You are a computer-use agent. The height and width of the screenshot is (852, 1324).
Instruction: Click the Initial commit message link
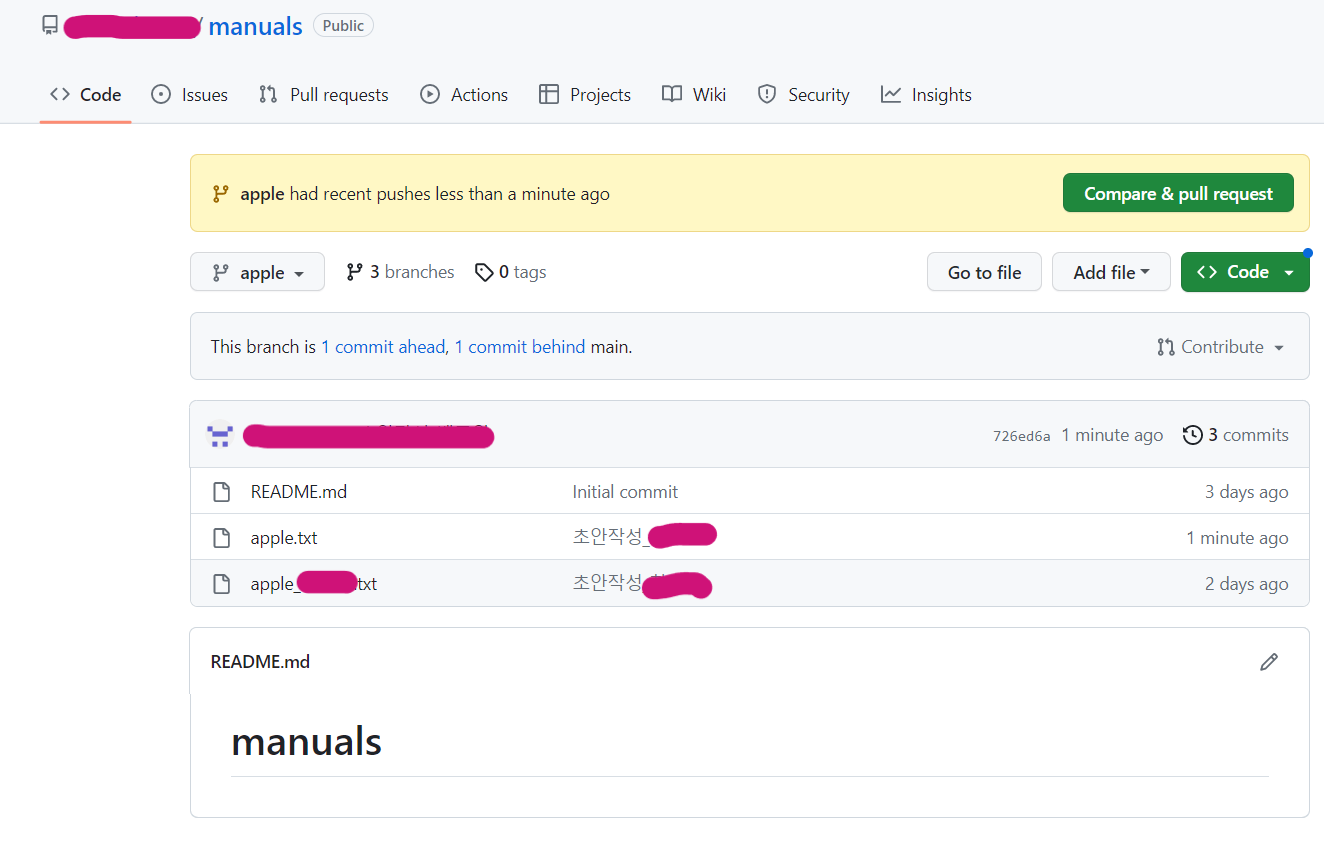coord(625,492)
